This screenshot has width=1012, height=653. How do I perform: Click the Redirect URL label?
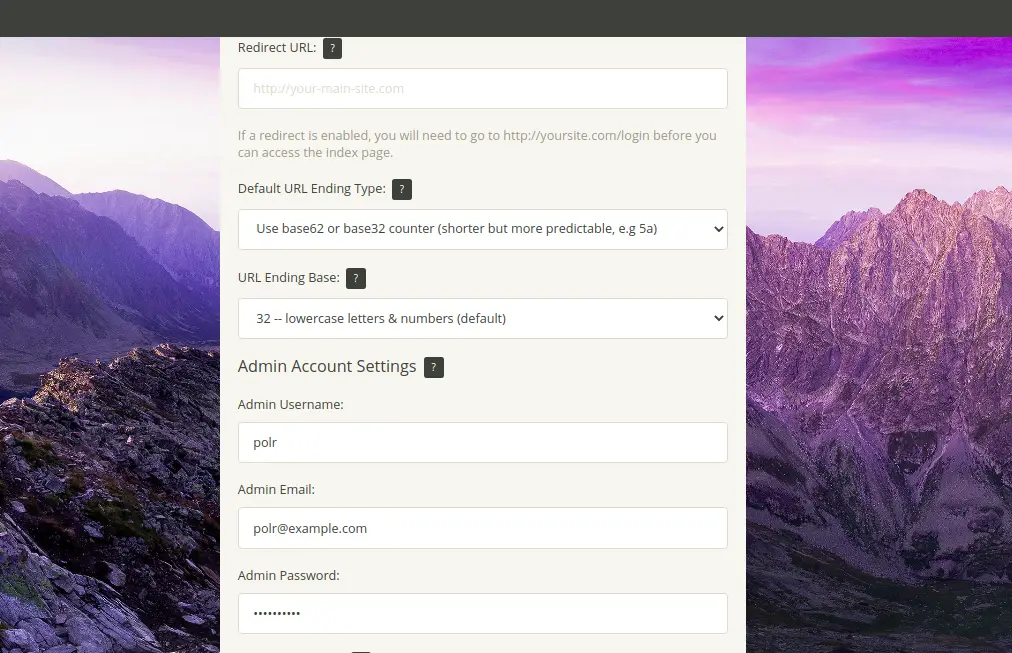(x=277, y=48)
